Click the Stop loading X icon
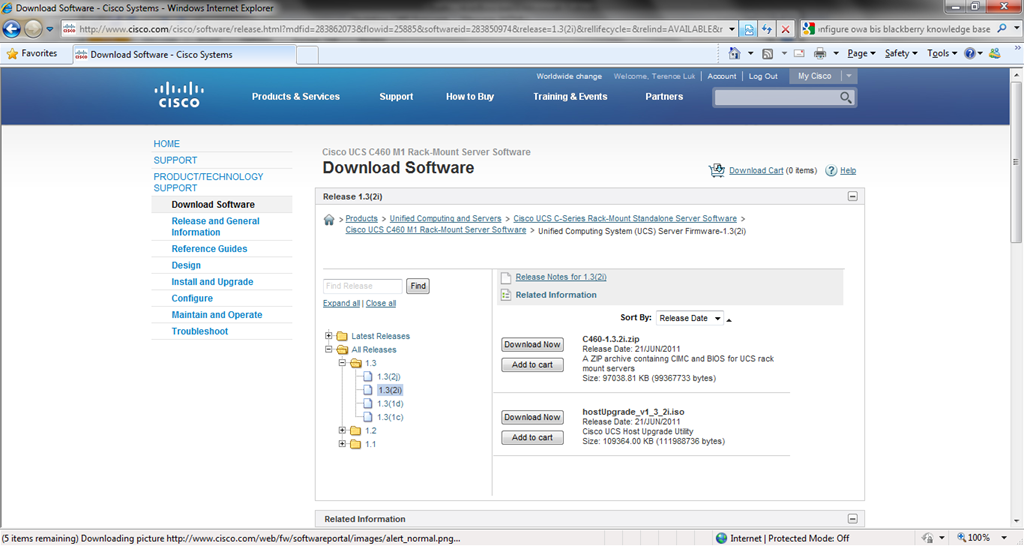Image resolution: width=1024 pixels, height=546 pixels. click(x=786, y=30)
